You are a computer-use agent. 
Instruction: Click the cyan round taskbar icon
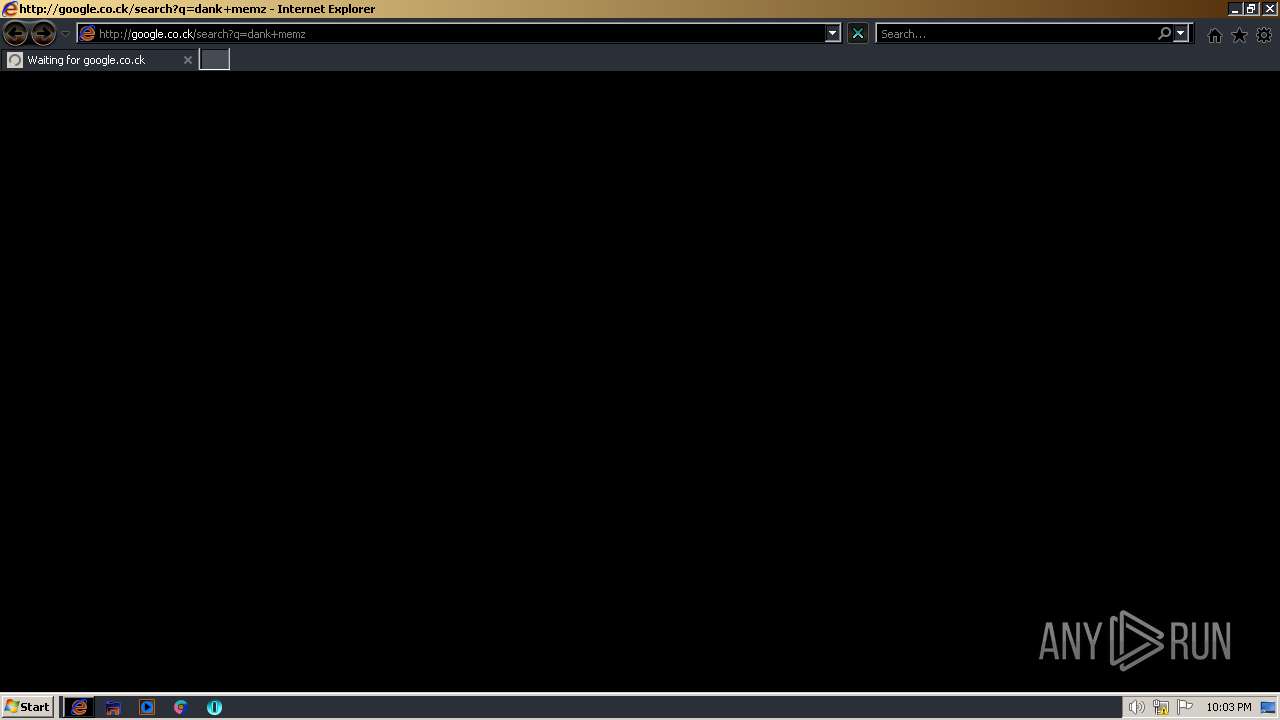[x=214, y=707]
